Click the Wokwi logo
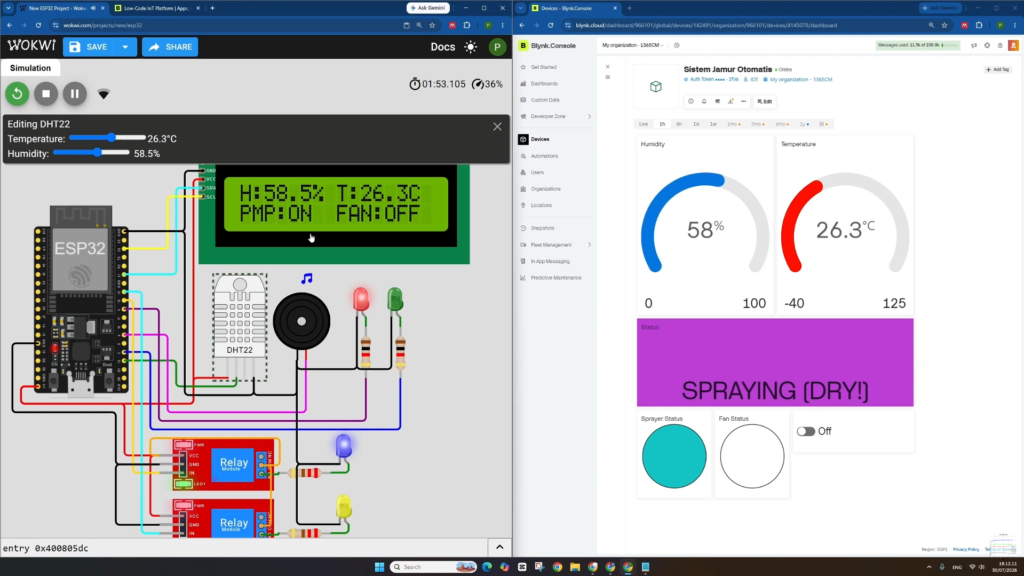Image resolution: width=1024 pixels, height=576 pixels. (x=31, y=46)
